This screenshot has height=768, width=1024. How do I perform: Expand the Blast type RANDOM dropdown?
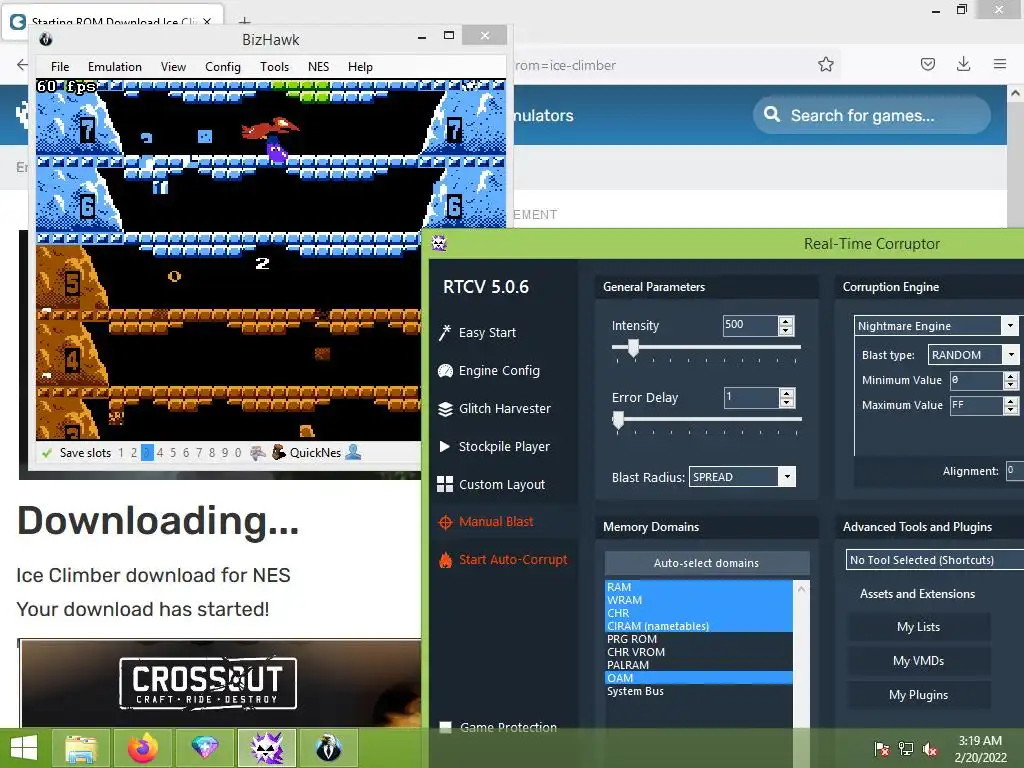1010,355
